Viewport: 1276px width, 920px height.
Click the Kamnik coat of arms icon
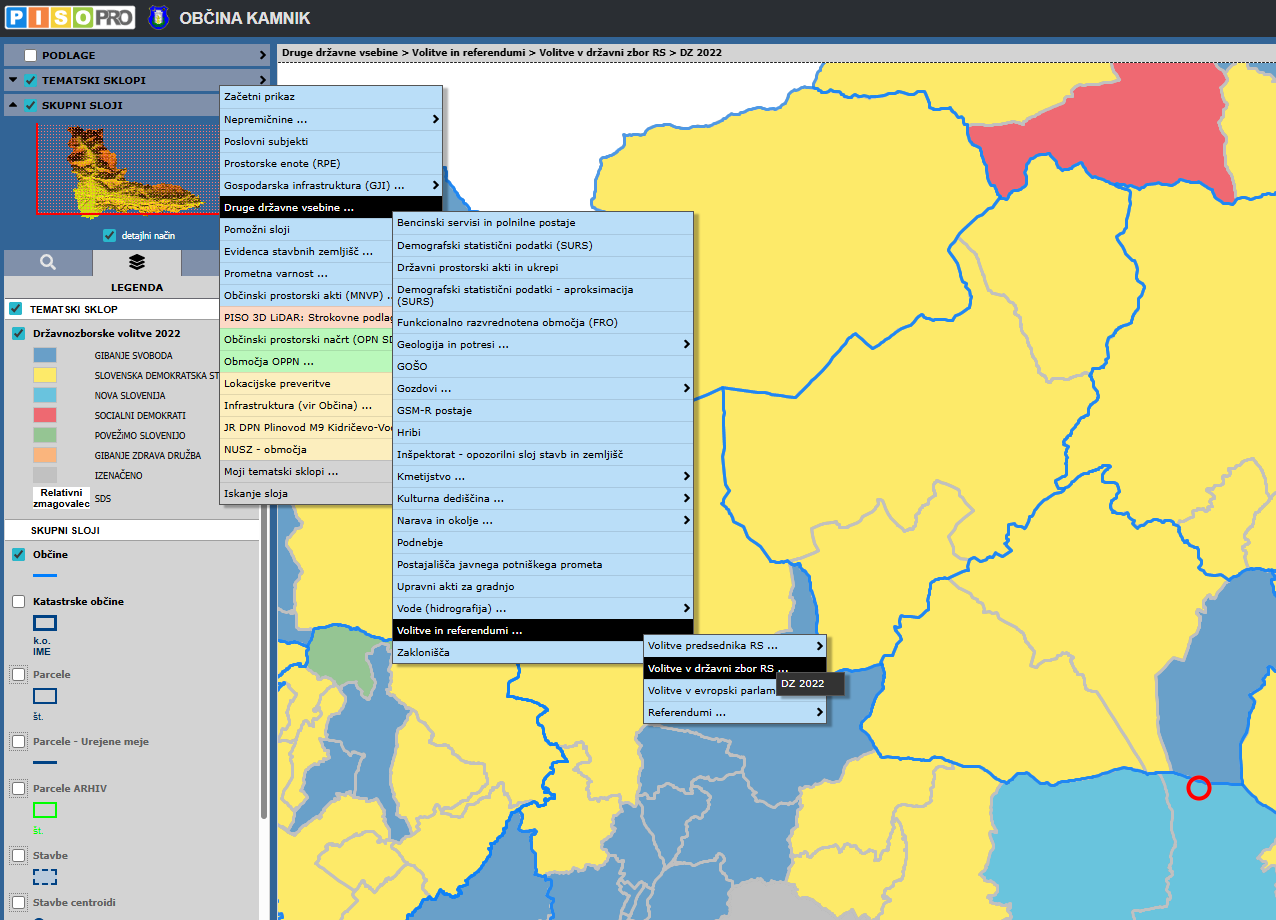(158, 18)
